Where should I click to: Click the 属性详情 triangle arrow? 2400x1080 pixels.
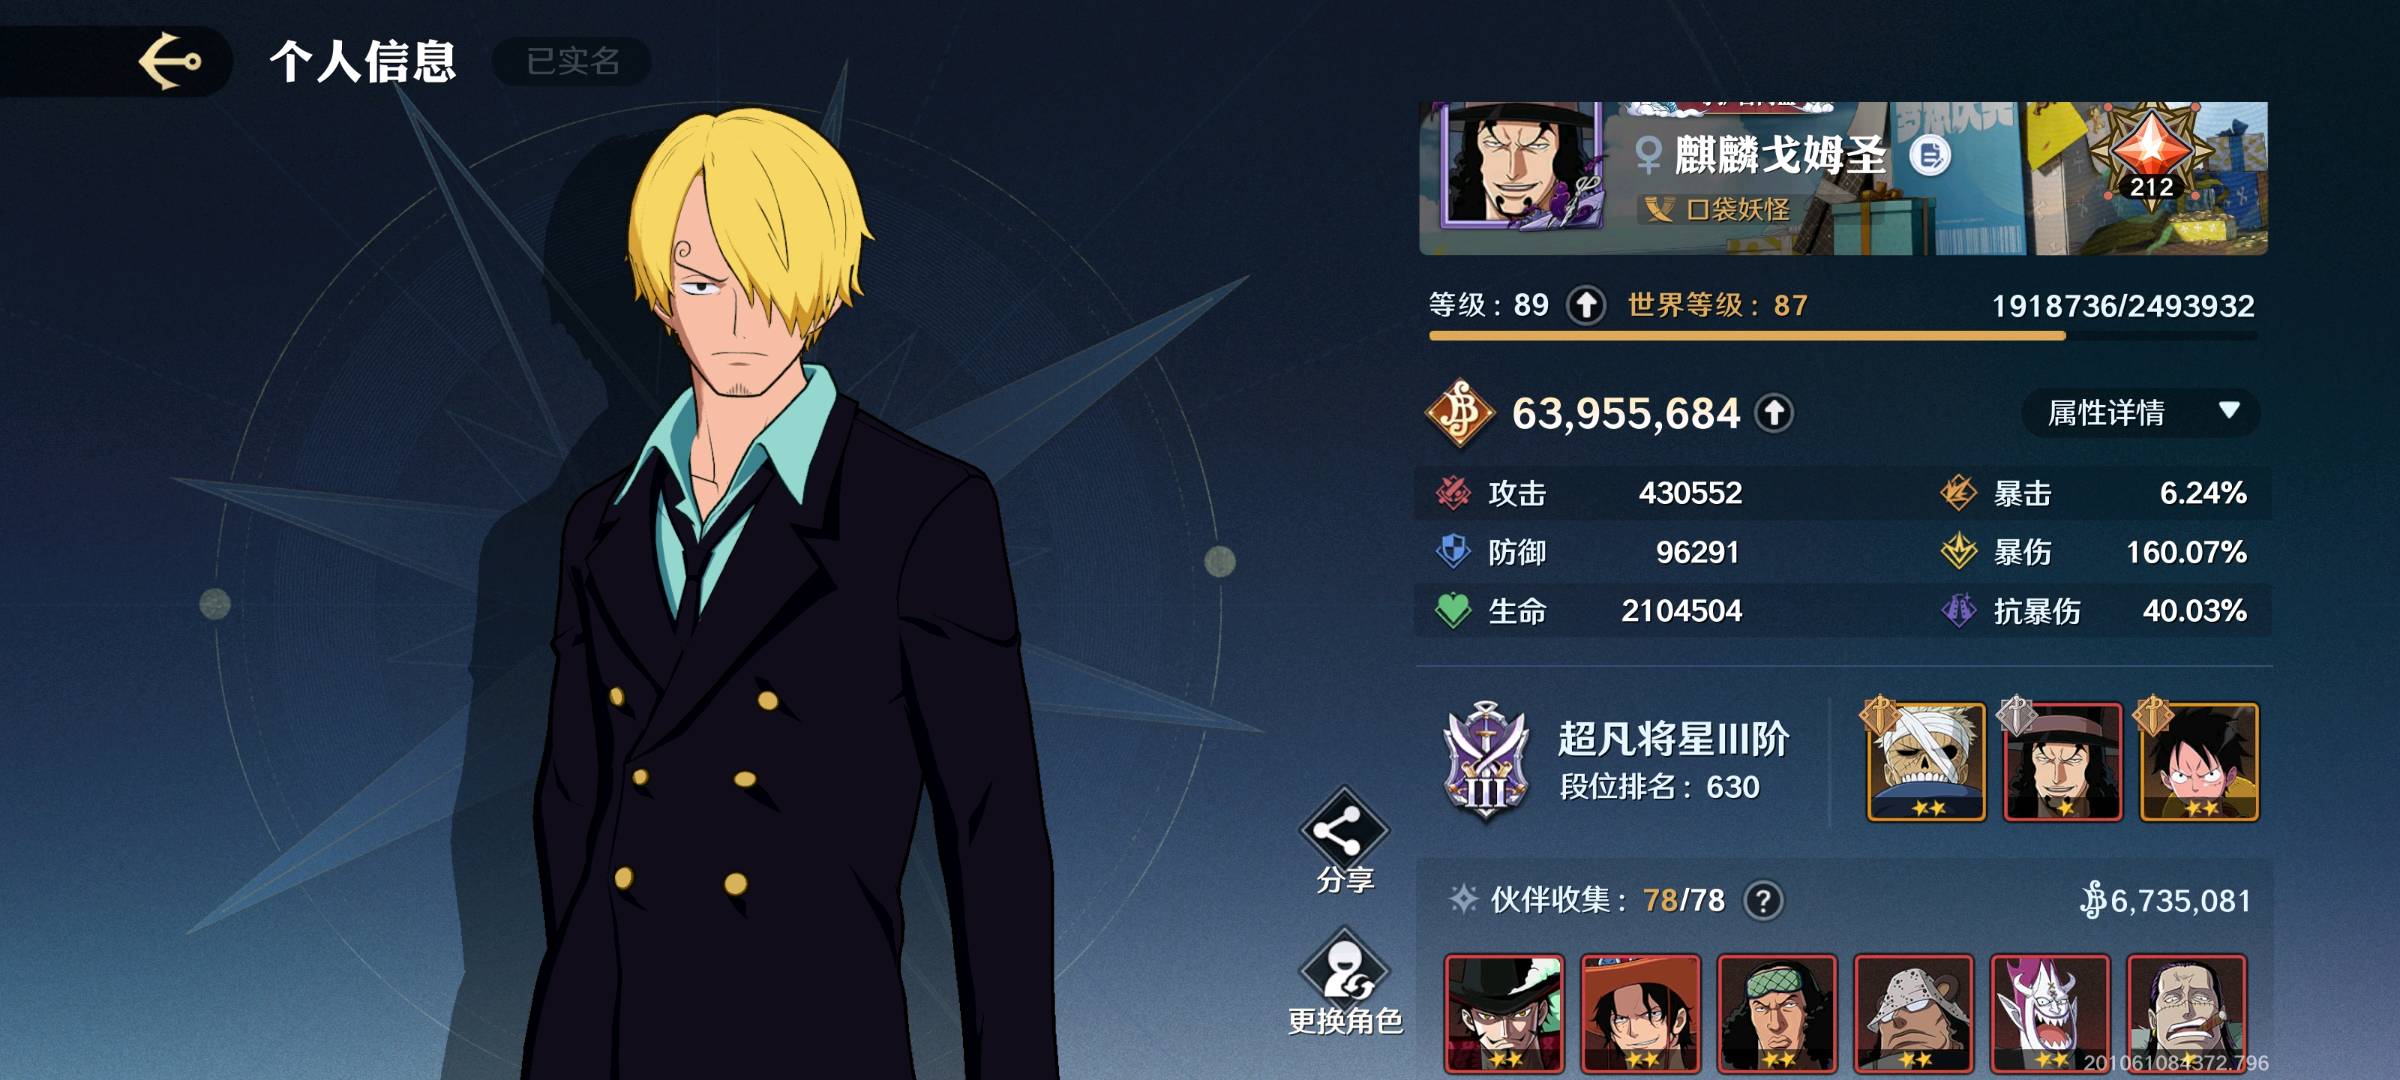[x=2228, y=410]
